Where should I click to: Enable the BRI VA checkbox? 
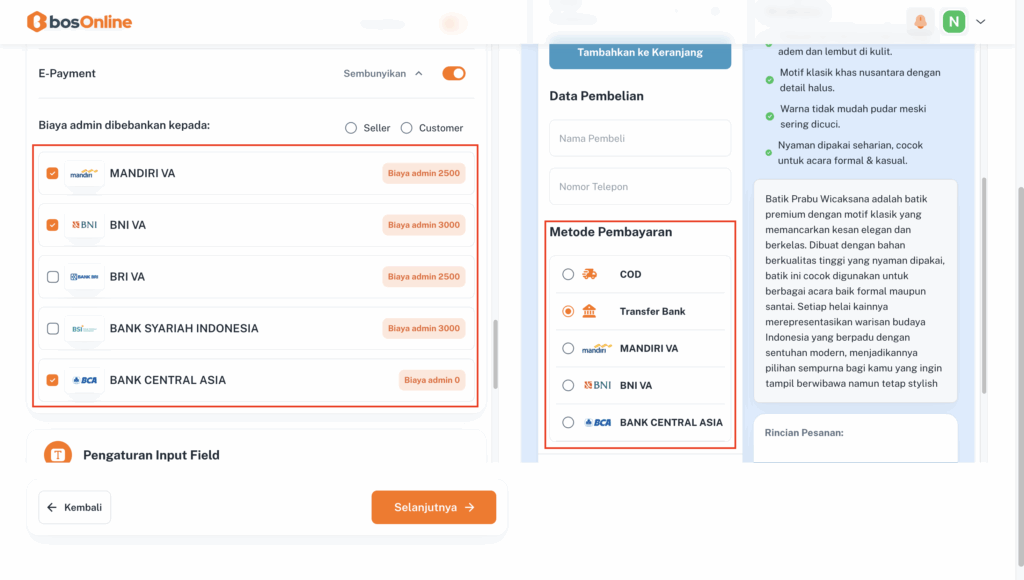coord(53,277)
